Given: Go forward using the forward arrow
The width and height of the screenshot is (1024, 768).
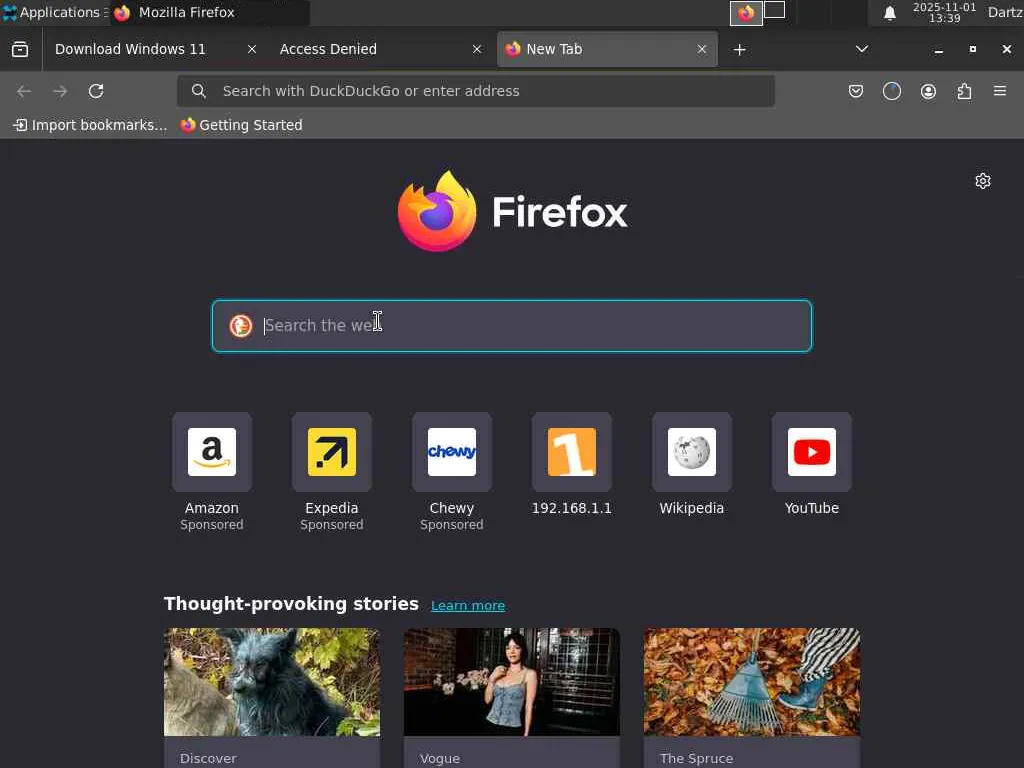Looking at the screenshot, I should pyautogui.click(x=60, y=91).
